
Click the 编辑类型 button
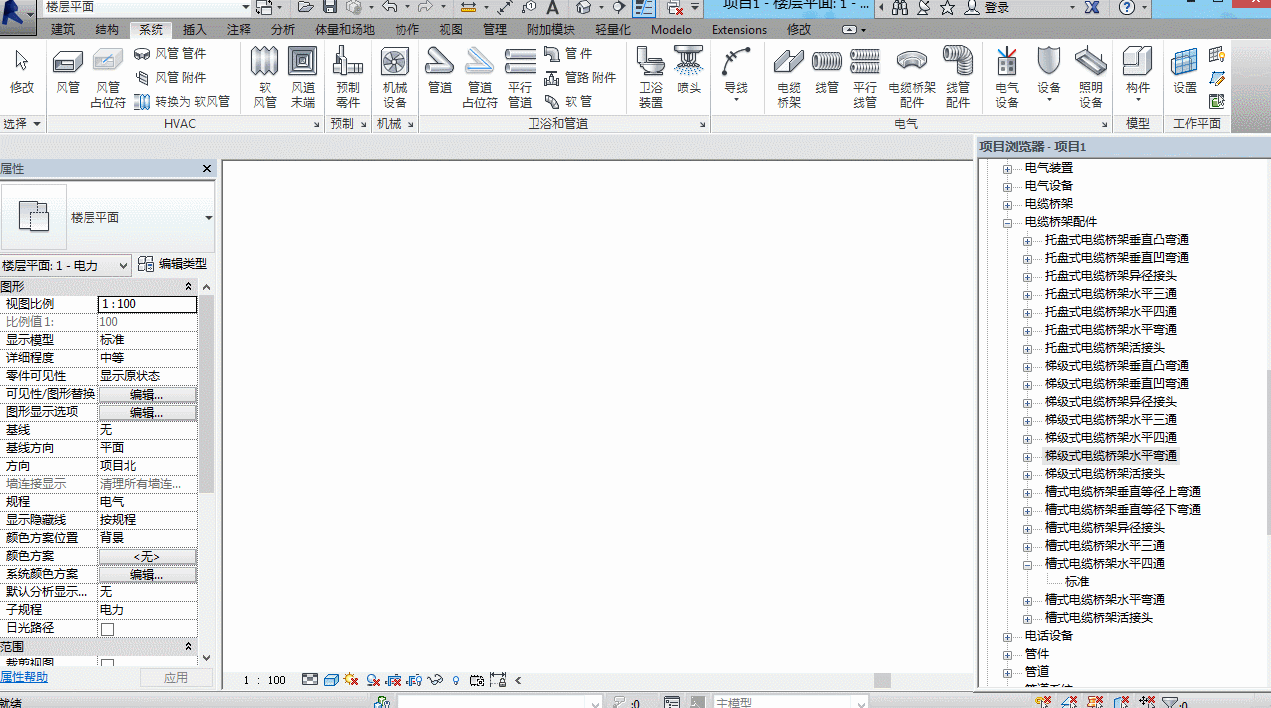pyautogui.click(x=173, y=264)
